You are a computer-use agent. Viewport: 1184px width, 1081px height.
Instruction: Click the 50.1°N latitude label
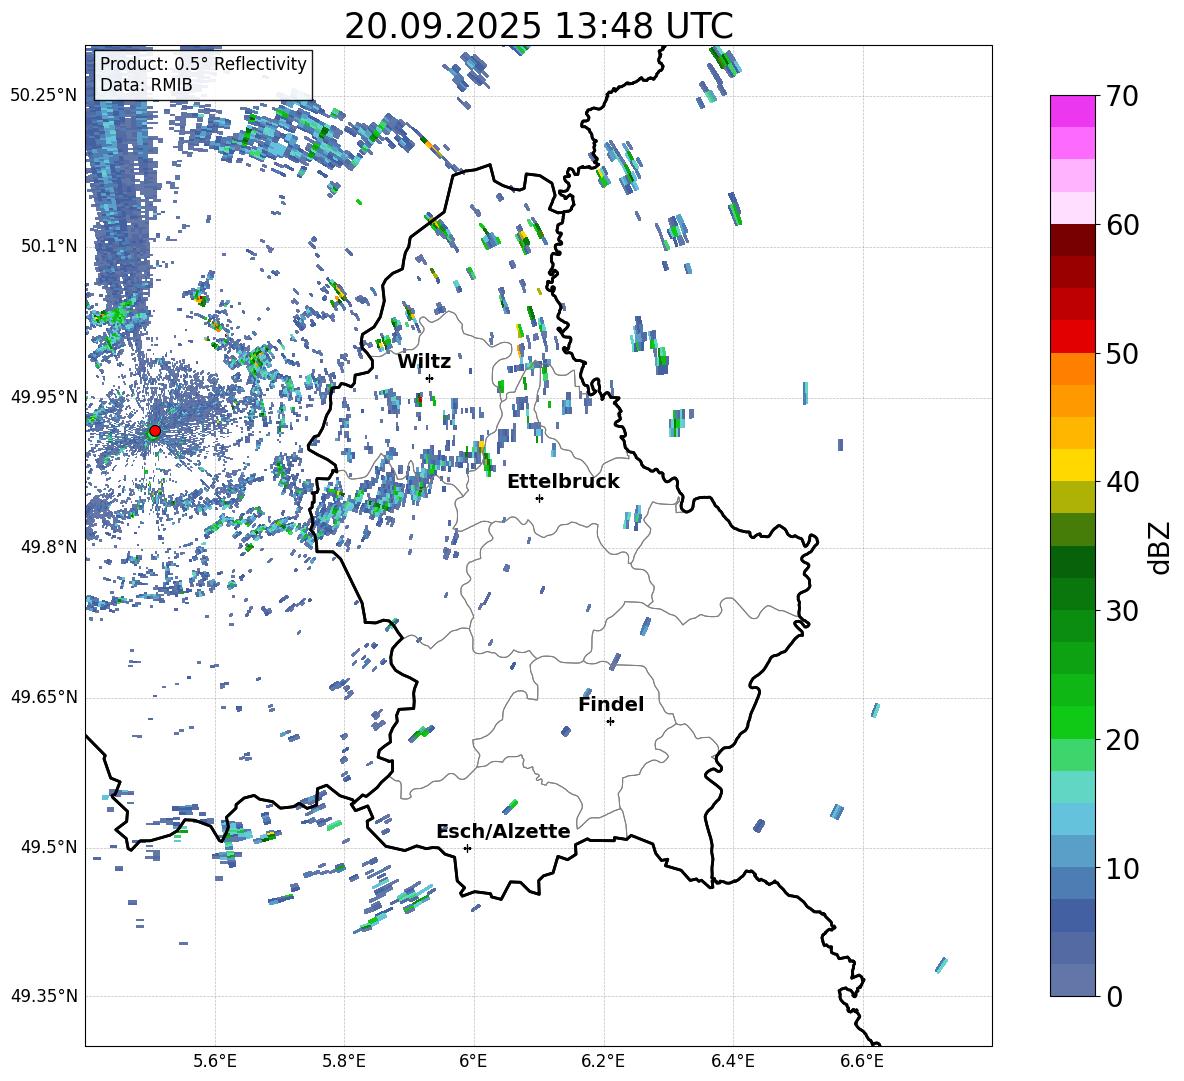tap(49, 246)
